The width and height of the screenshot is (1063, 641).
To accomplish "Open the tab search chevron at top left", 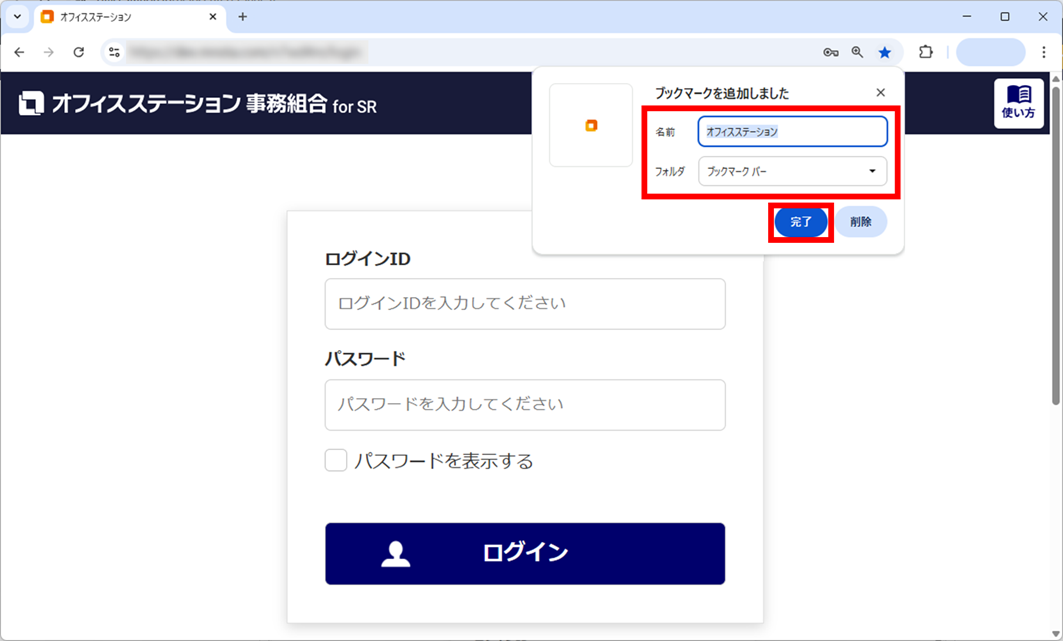I will (17, 16).
